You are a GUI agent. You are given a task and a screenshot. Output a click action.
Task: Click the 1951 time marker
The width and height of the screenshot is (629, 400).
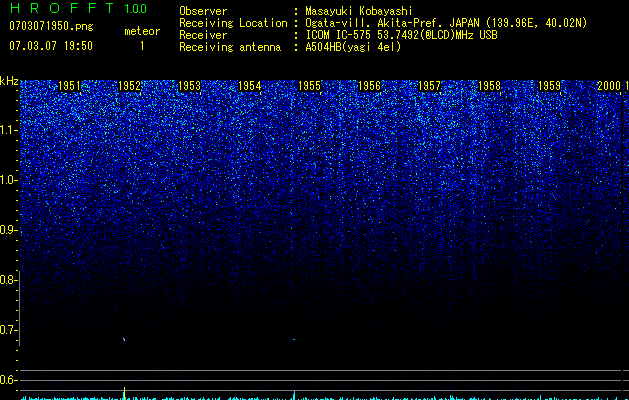coord(69,86)
